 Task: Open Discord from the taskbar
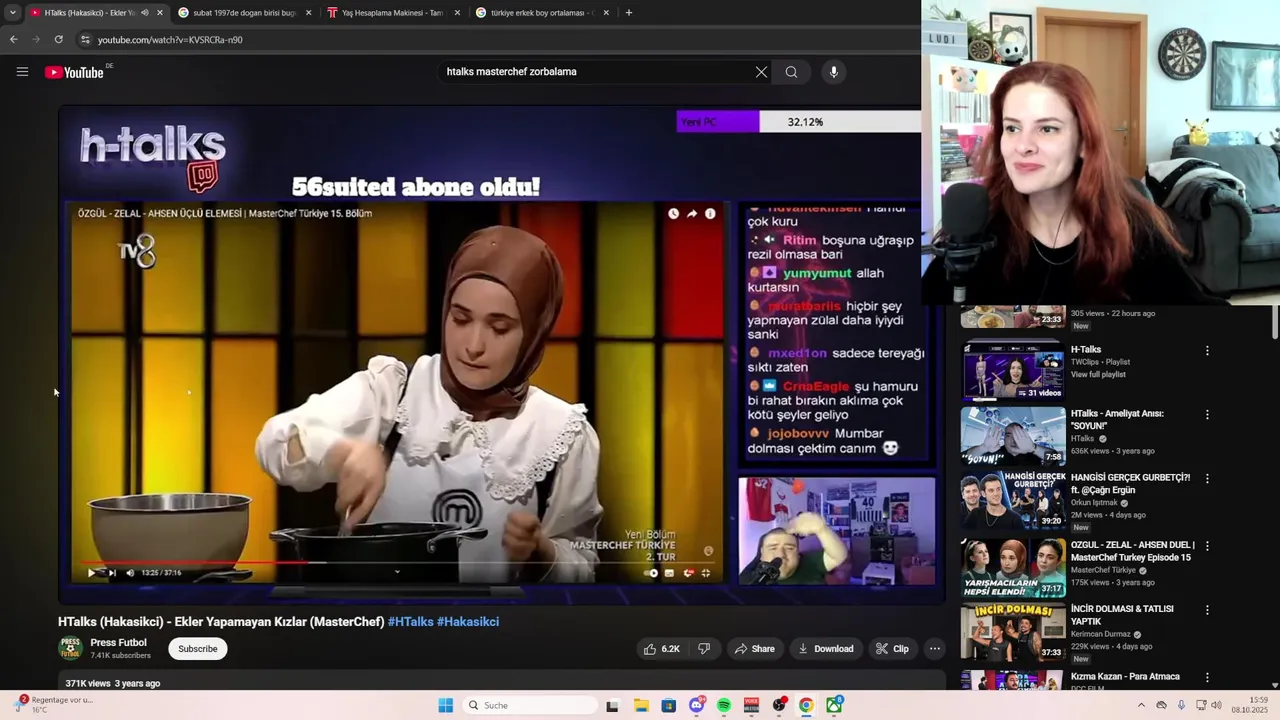coord(697,705)
